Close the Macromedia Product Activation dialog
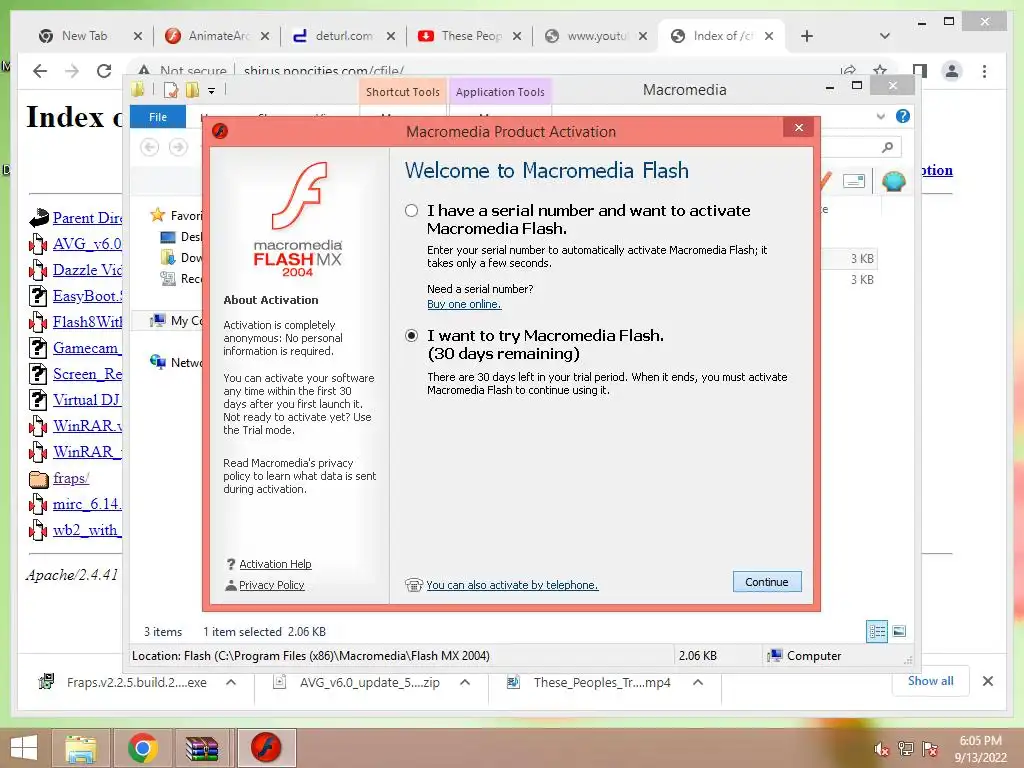Image resolution: width=1024 pixels, height=768 pixels. [x=799, y=128]
